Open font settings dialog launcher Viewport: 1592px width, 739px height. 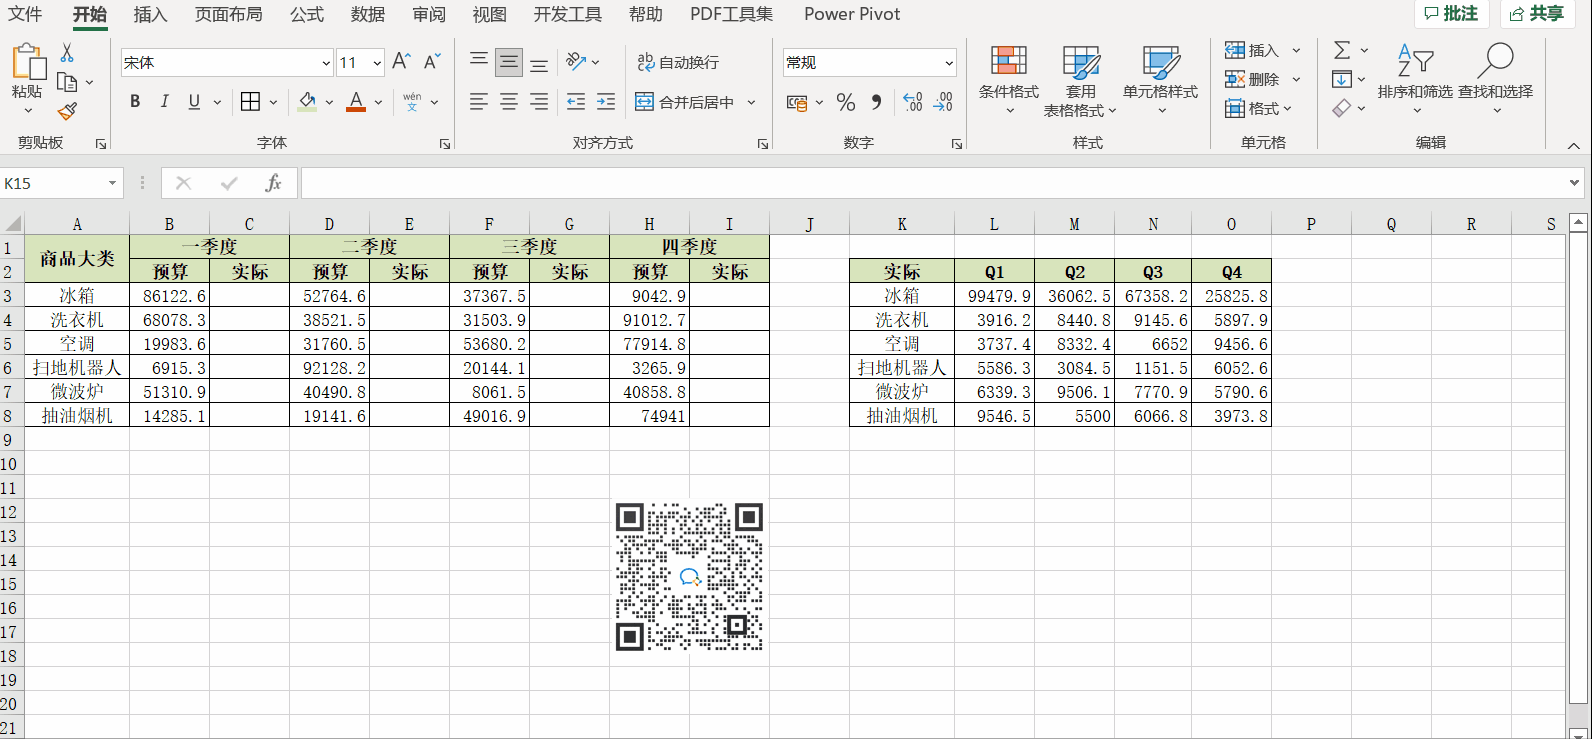pyautogui.click(x=445, y=144)
